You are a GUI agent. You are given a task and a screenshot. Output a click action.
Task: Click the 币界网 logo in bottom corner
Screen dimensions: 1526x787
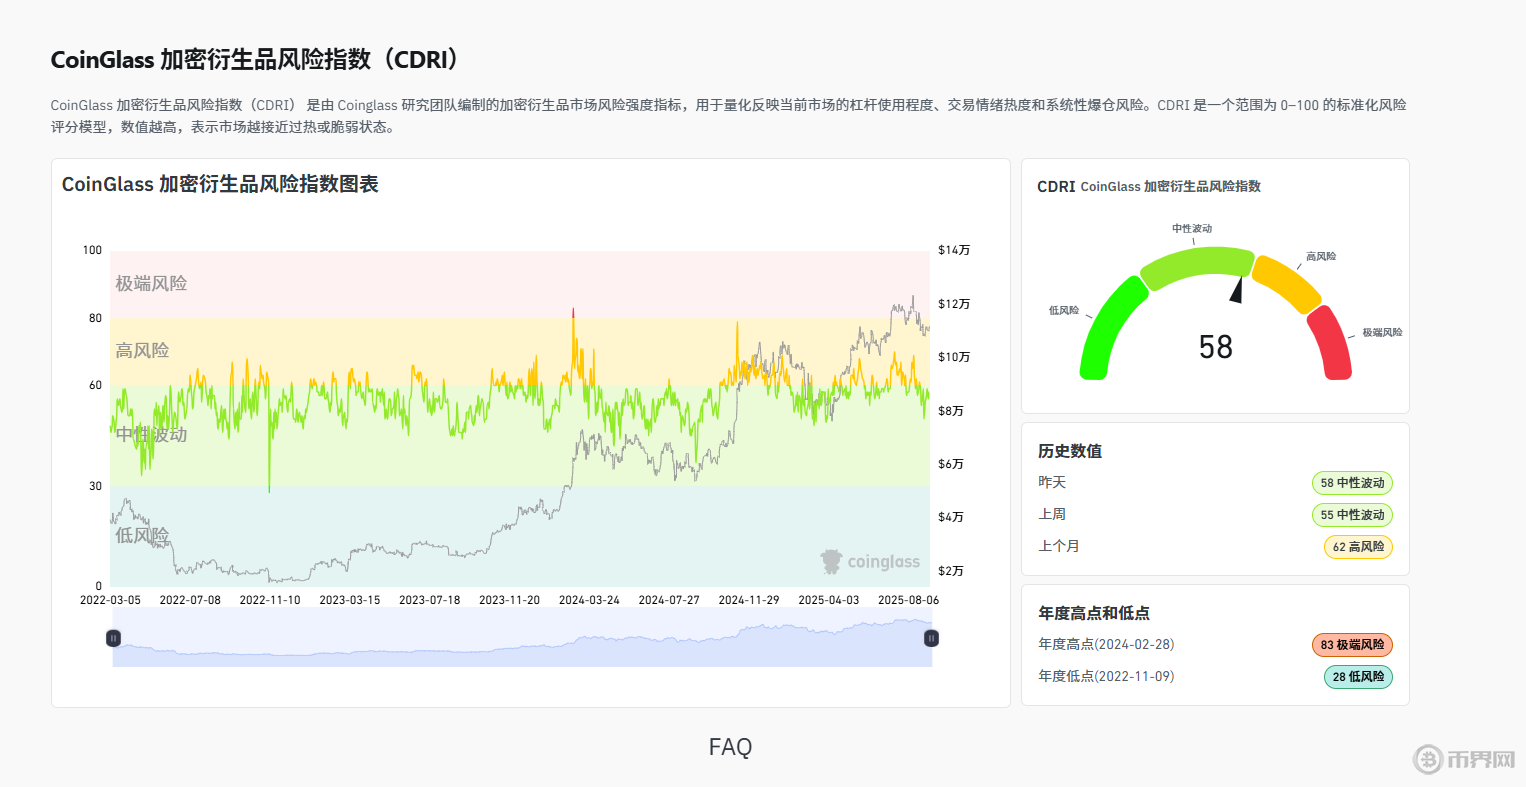tap(1464, 759)
